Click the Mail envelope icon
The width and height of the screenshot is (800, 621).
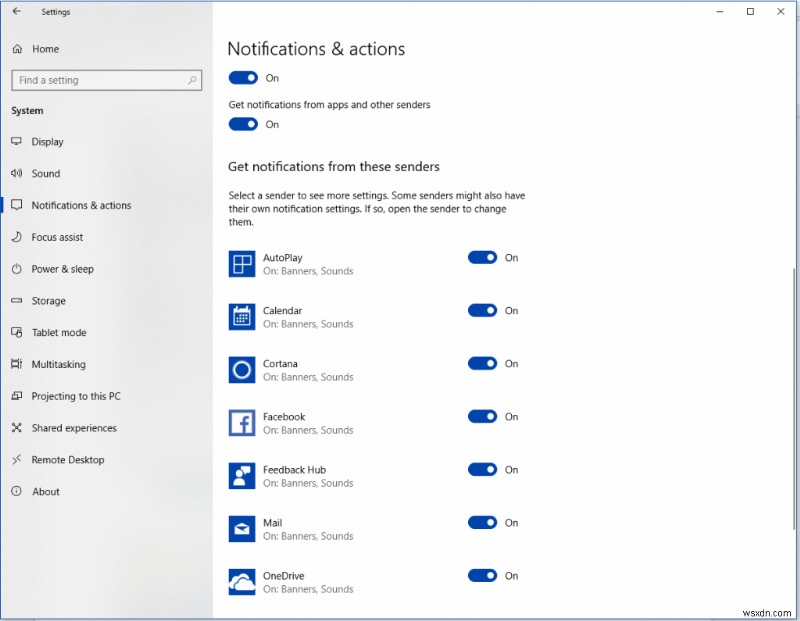click(x=241, y=528)
